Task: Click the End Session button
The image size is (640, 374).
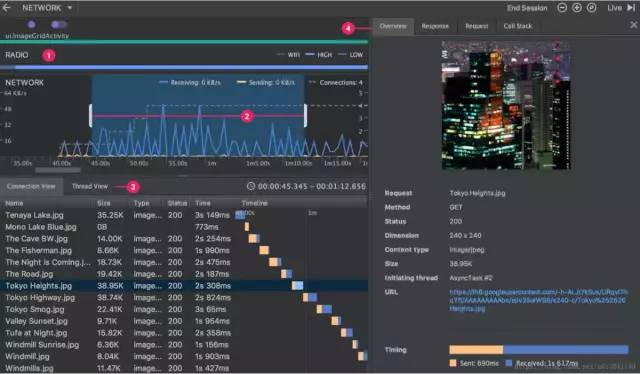Action: tap(527, 8)
